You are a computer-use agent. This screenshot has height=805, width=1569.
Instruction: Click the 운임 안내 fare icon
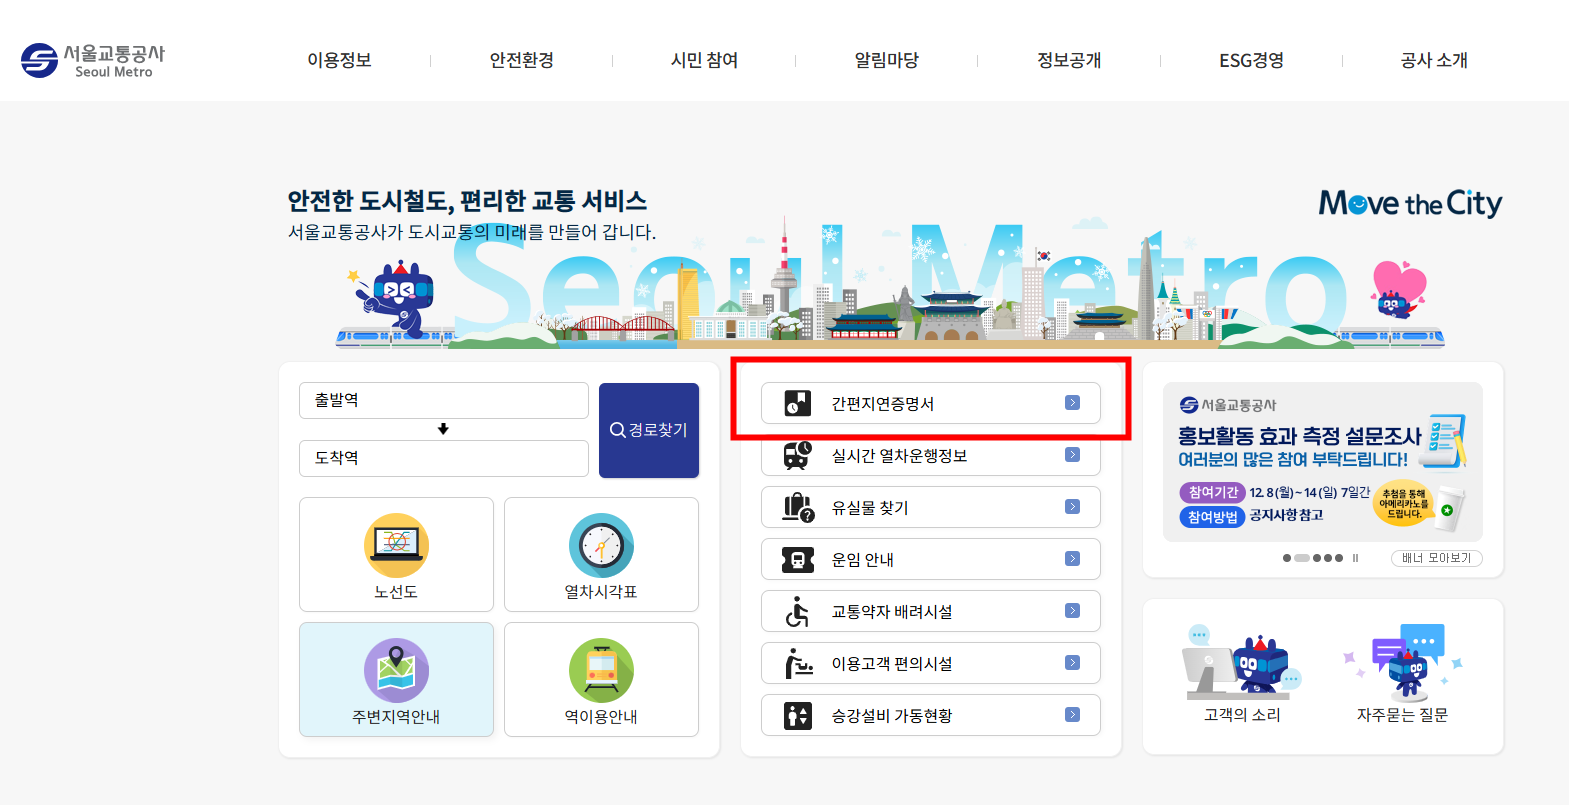(798, 559)
